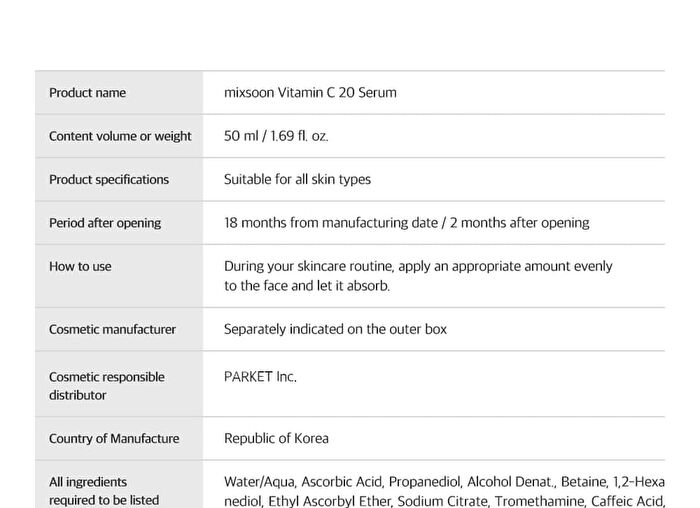Click 'Cosmetic responsible distributor' label
The image size is (700, 508).
[107, 386]
